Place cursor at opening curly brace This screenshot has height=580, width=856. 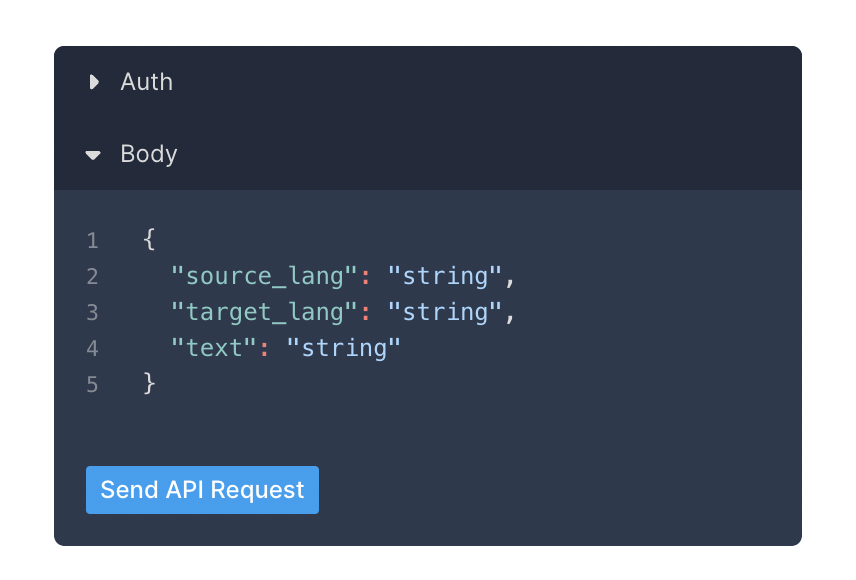149,239
